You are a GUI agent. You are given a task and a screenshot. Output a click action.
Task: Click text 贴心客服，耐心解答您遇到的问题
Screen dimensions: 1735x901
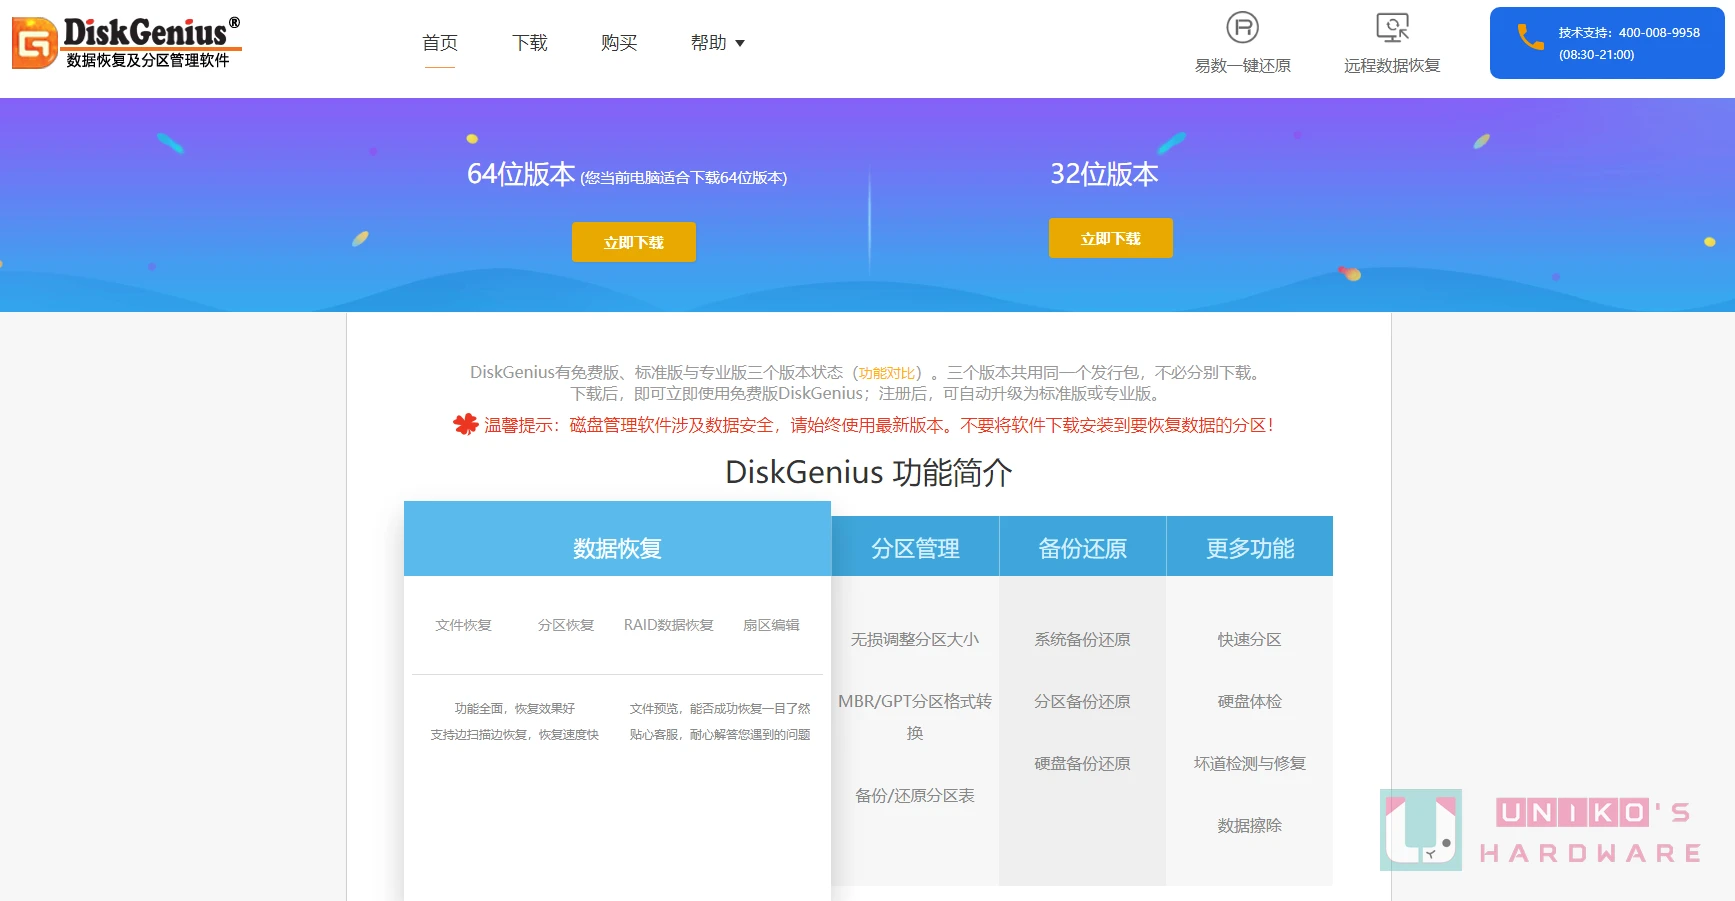[720, 734]
